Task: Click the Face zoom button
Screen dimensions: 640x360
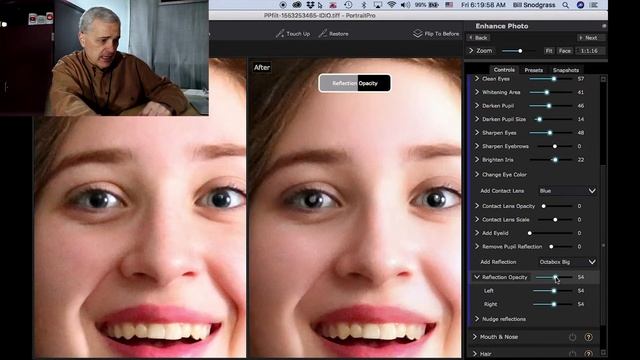Action: [565, 51]
